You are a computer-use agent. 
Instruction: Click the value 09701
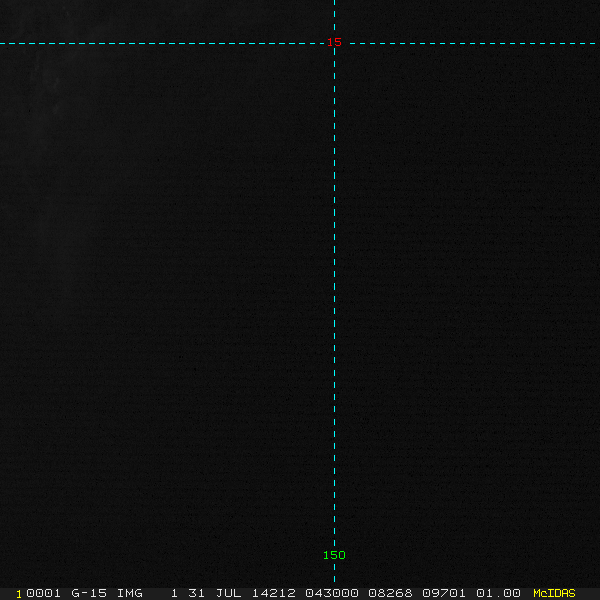click(444, 593)
